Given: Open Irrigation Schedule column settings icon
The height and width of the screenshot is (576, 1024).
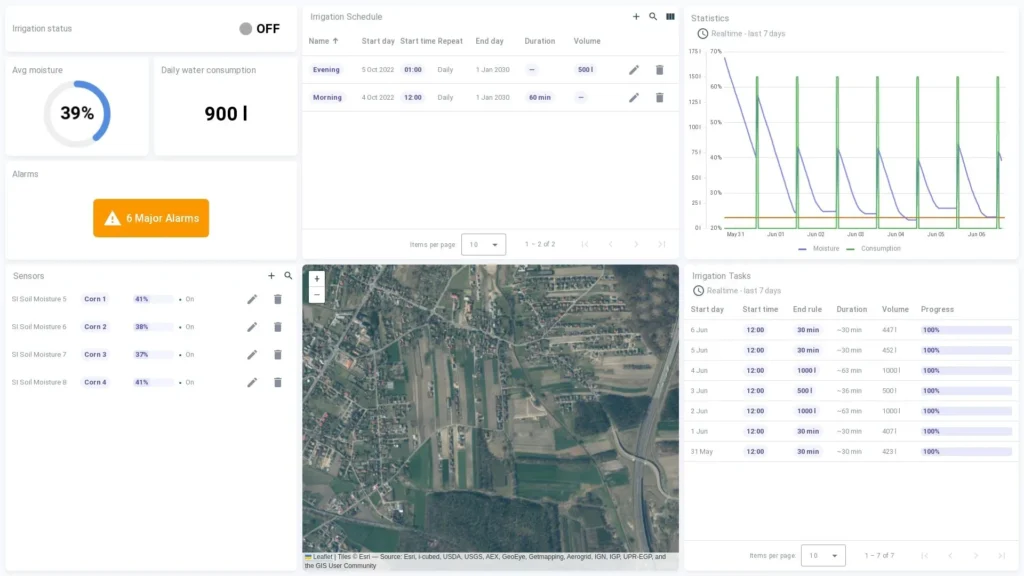Looking at the screenshot, I should (x=670, y=17).
